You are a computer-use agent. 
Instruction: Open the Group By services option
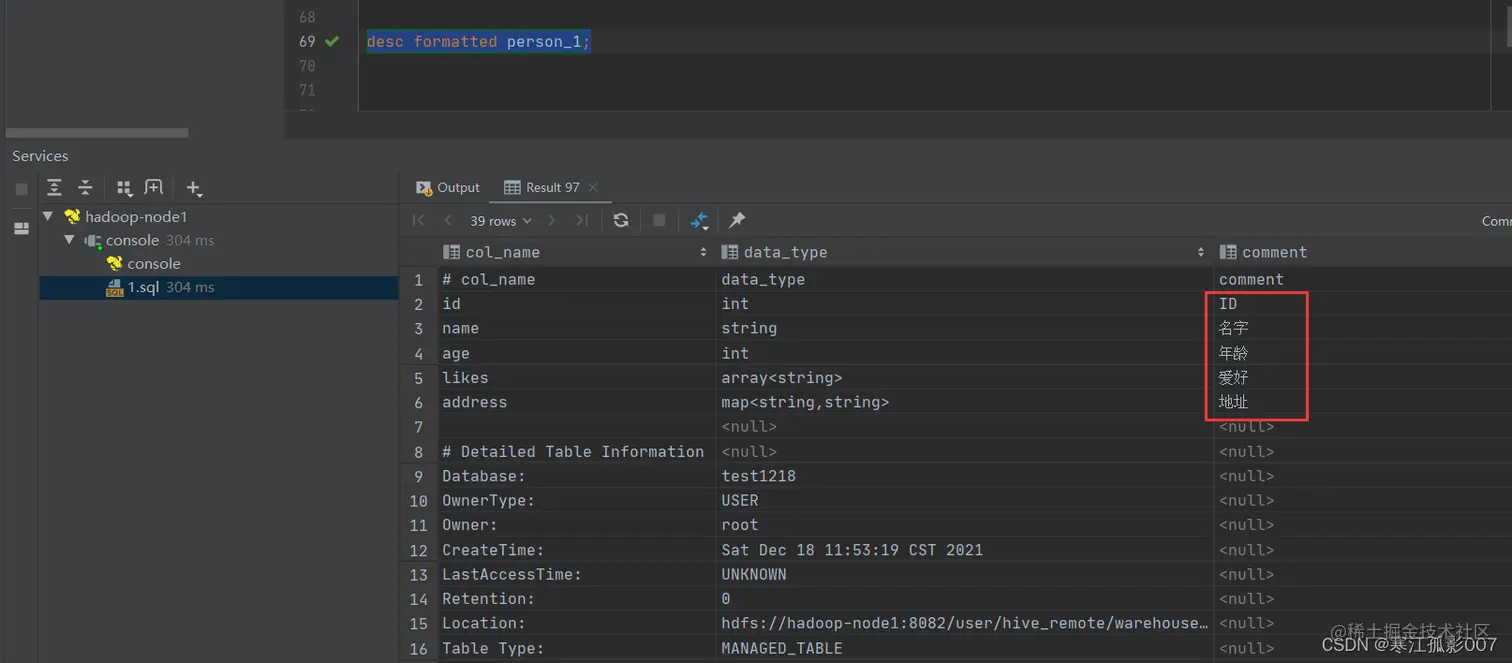[124, 188]
